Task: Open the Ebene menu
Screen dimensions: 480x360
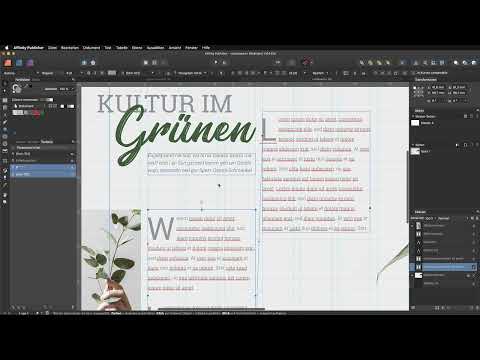Action: [137, 48]
